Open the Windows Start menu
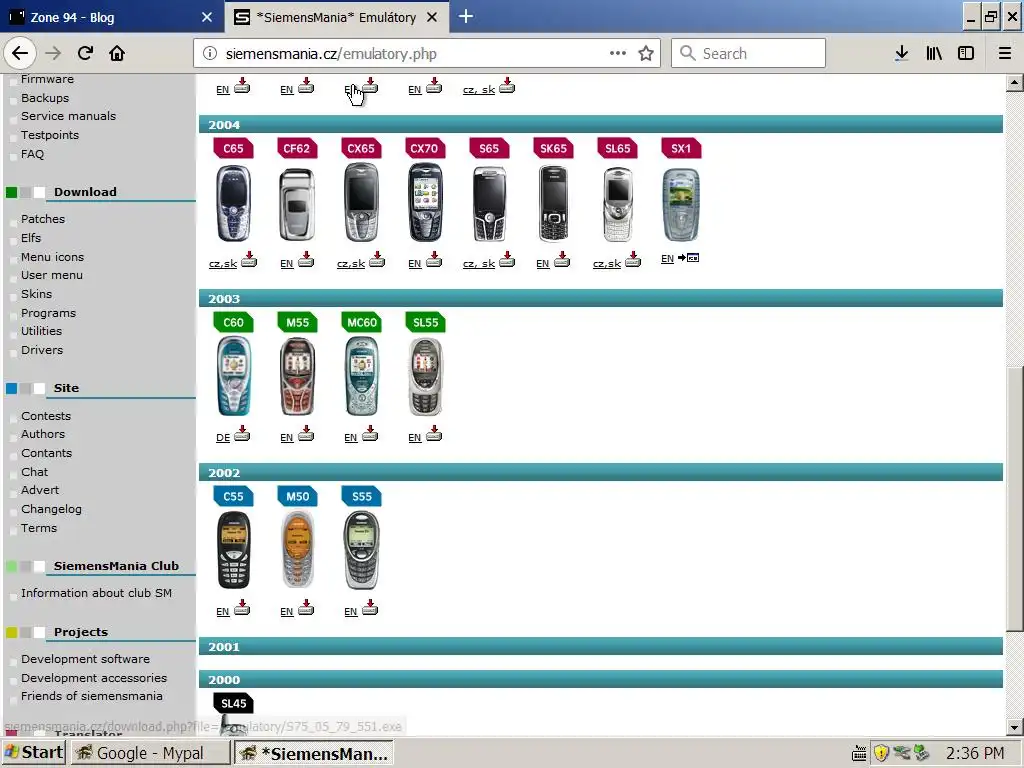This screenshot has width=1024, height=768. [33, 753]
